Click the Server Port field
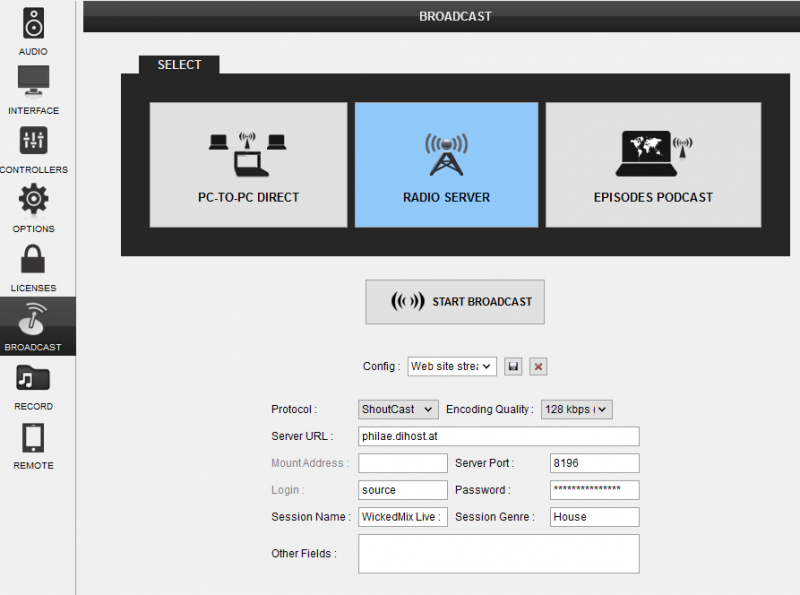 pyautogui.click(x=594, y=463)
